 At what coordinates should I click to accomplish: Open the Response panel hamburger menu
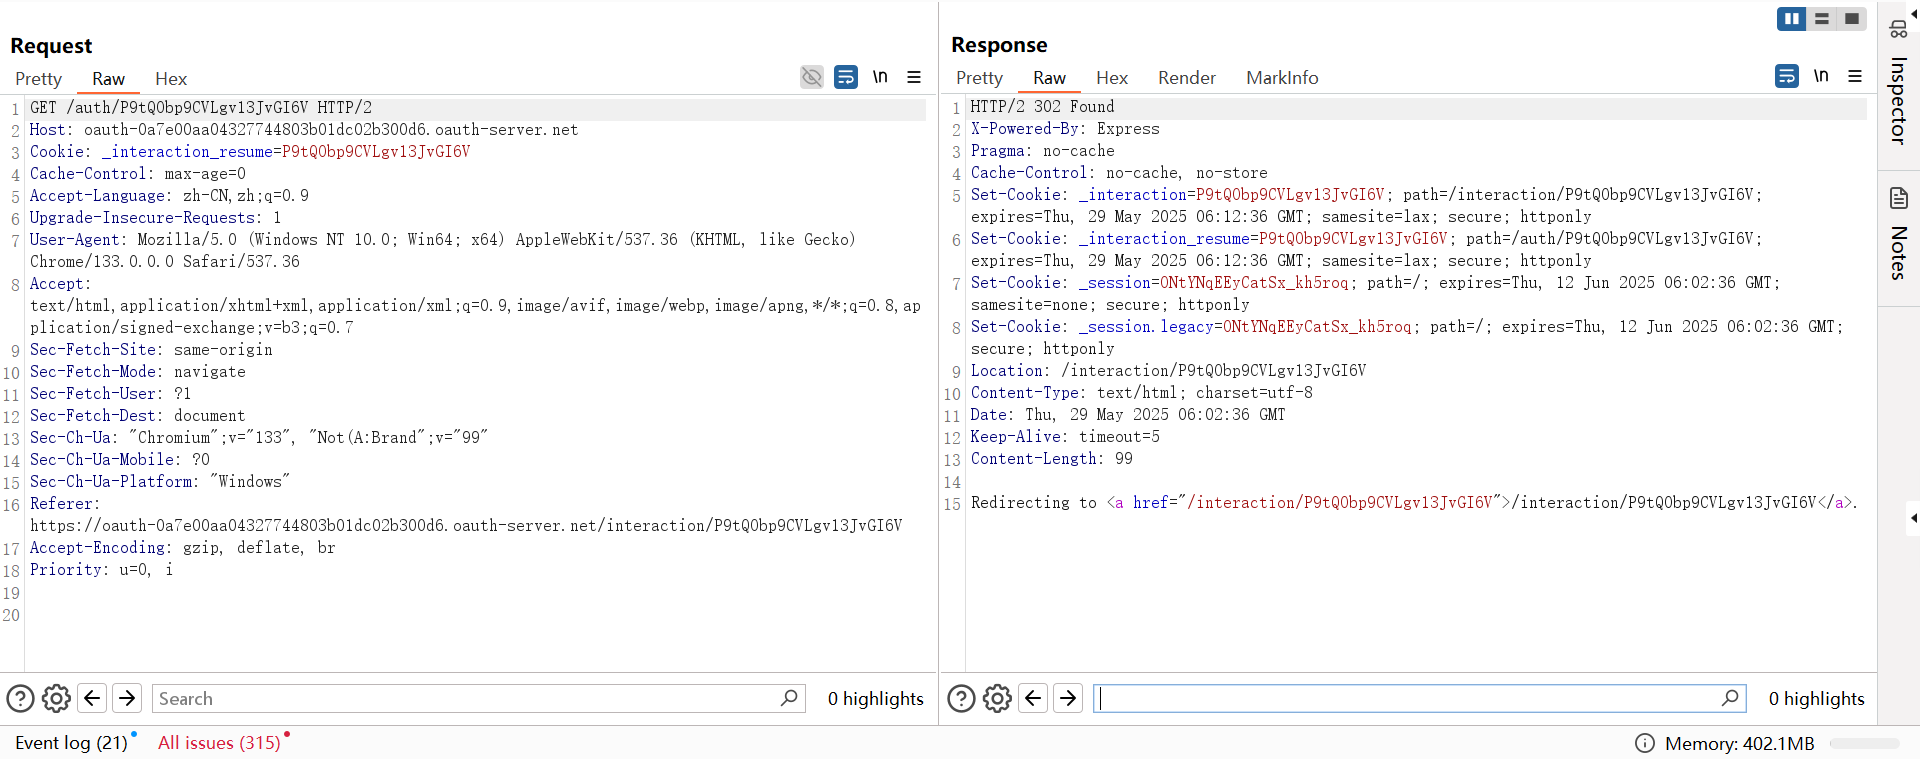[1855, 76]
